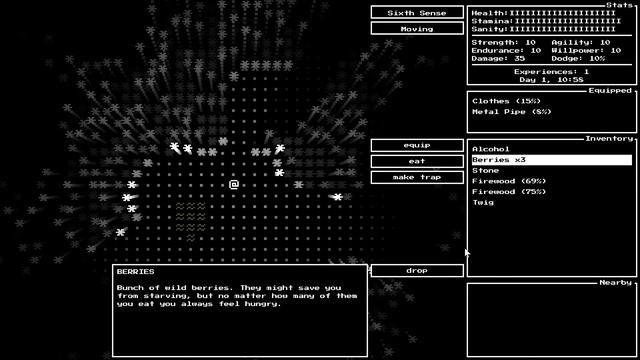Click the Health bar in Stats
This screenshot has width=640, height=360.
pos(543,13)
